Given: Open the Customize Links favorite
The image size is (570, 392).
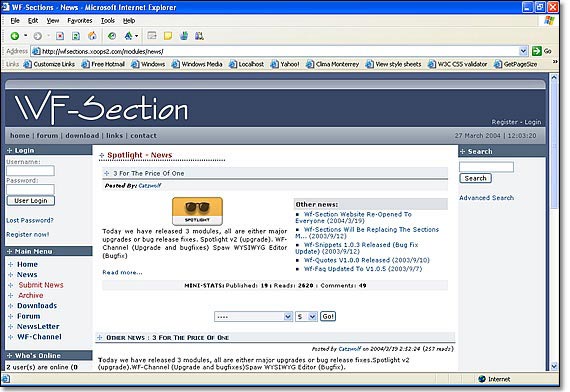Looking at the screenshot, I should click(x=49, y=64).
